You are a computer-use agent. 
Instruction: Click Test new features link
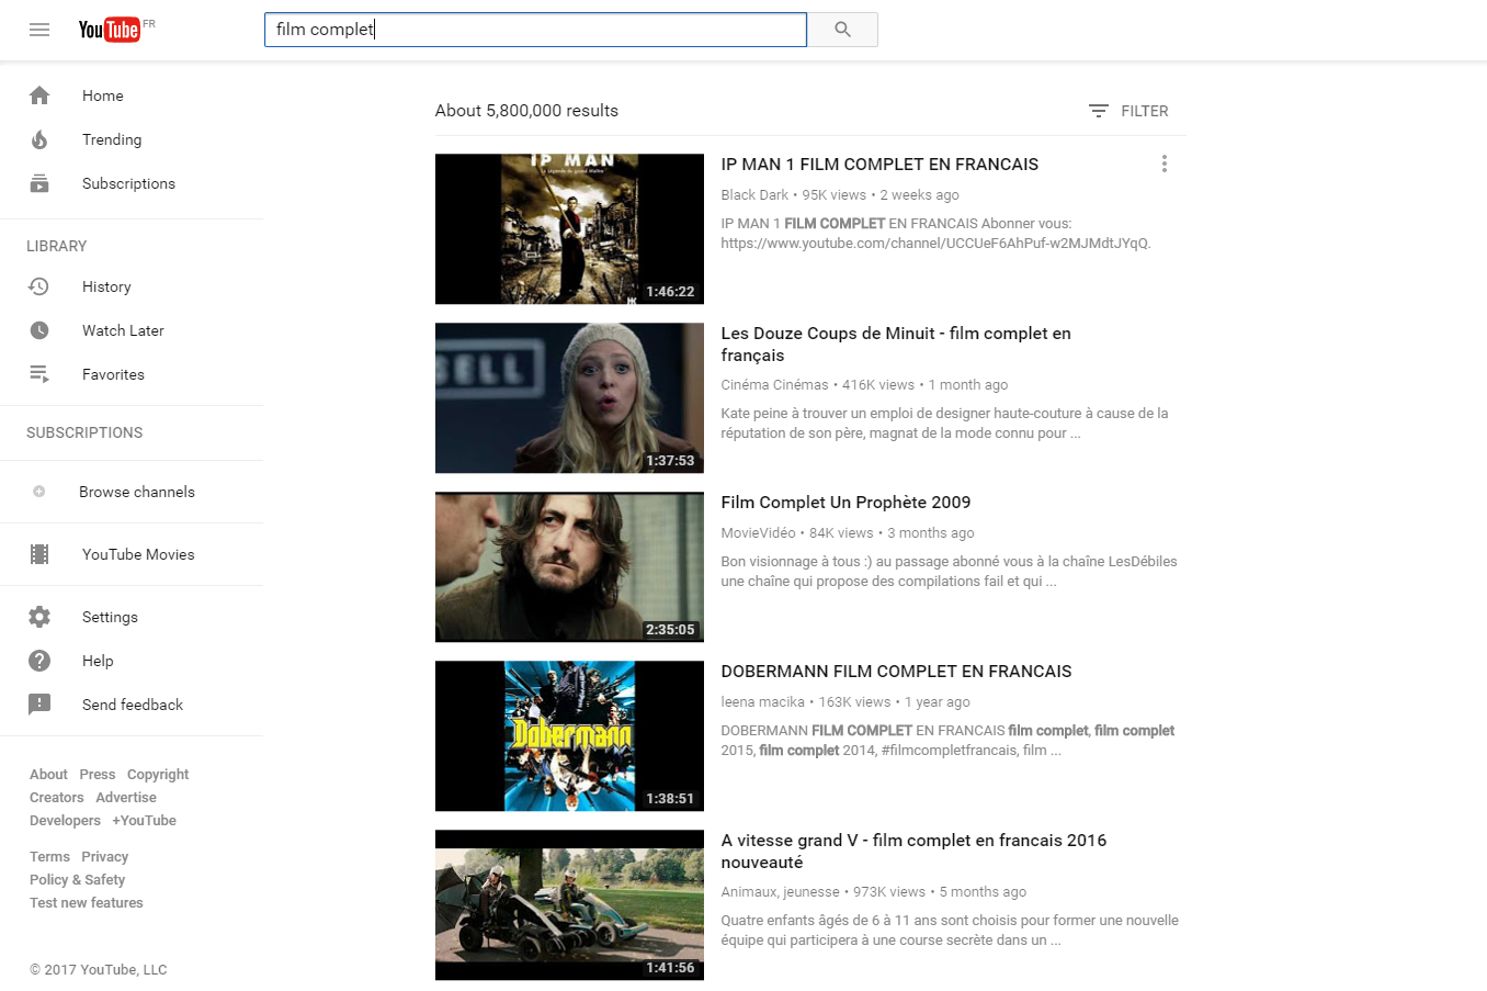[x=86, y=902]
